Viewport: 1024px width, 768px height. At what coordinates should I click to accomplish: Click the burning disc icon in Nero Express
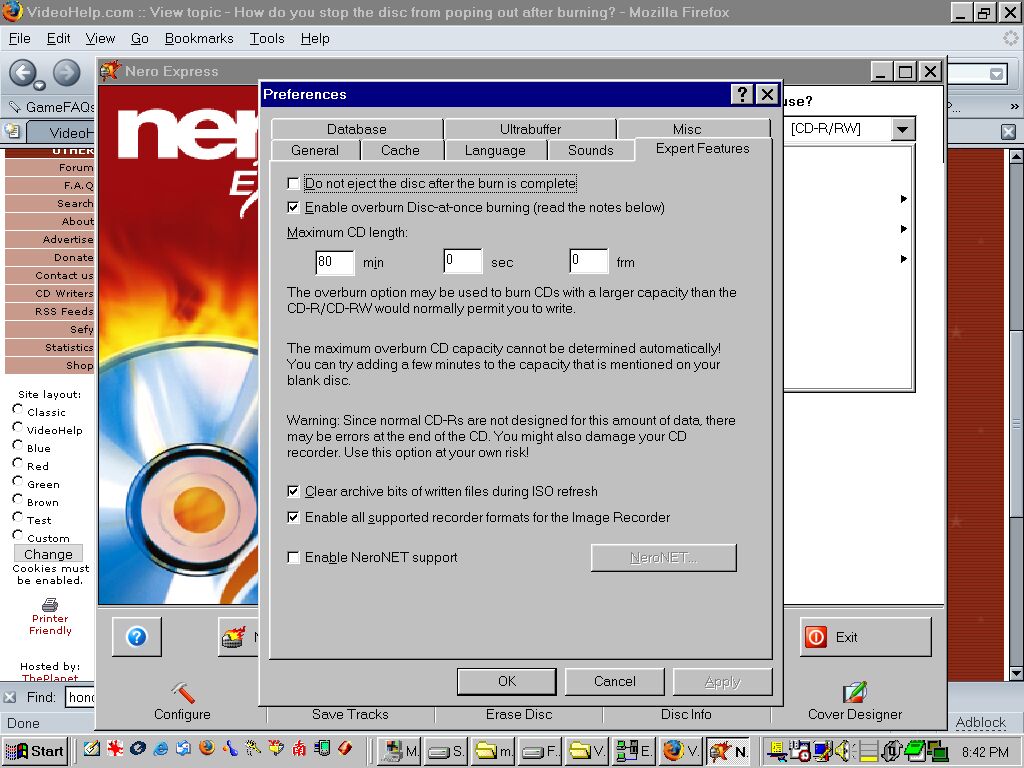coord(234,637)
